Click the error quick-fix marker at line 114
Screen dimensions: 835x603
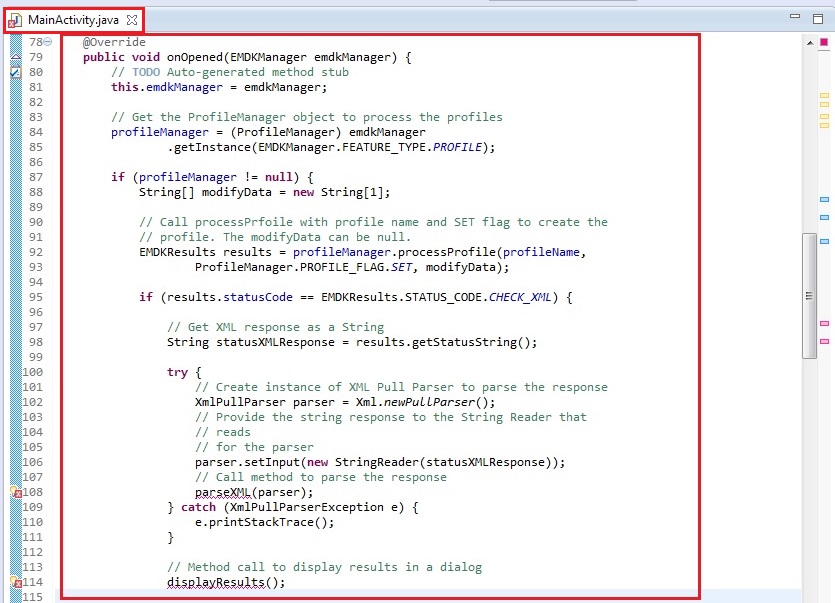pos(16,582)
